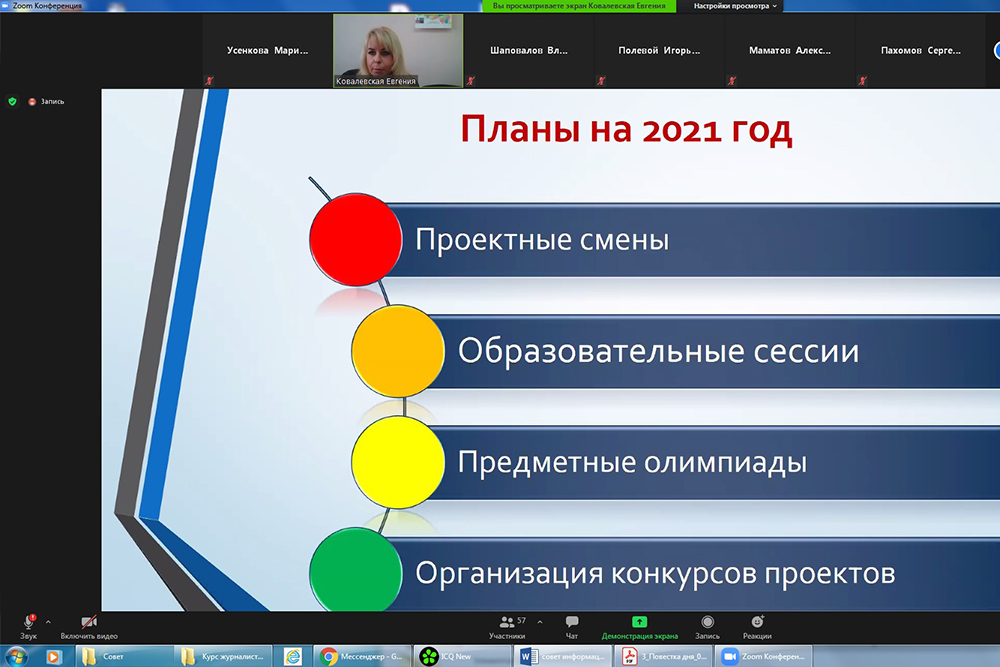The width and height of the screenshot is (1000, 667).
Task: Open the Реакции reactions menu
Action: coord(757,627)
